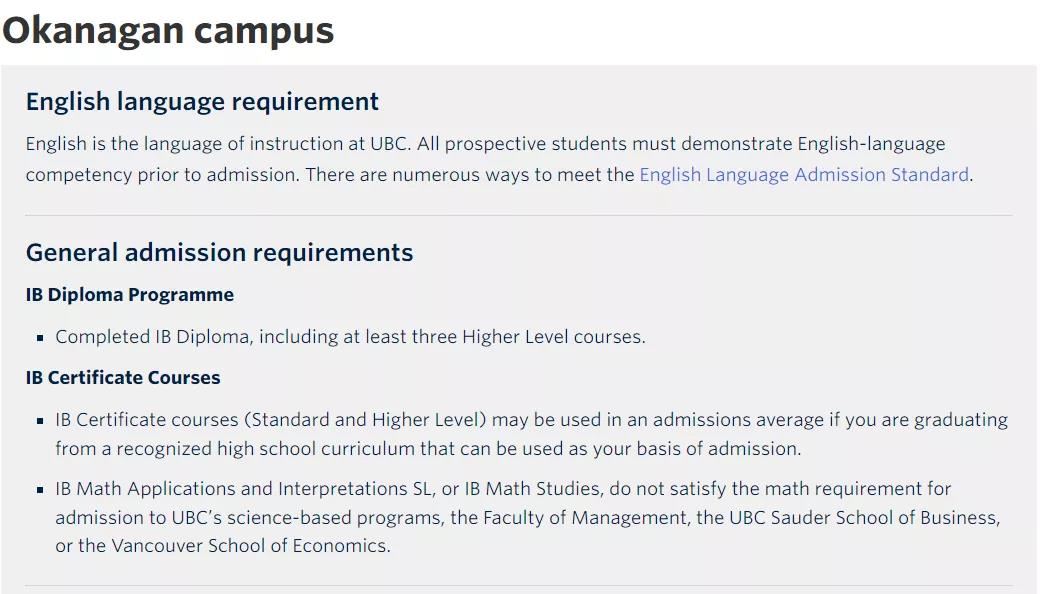Click the bullet marker before IB Math Applications
This screenshot has height=594, width=1040.
40,491
